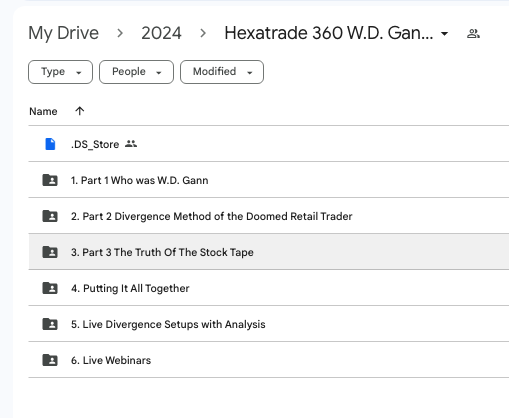Viewport: 509px width, 418px height.
Task: Open the Type filter dropdown
Action: (x=60, y=72)
